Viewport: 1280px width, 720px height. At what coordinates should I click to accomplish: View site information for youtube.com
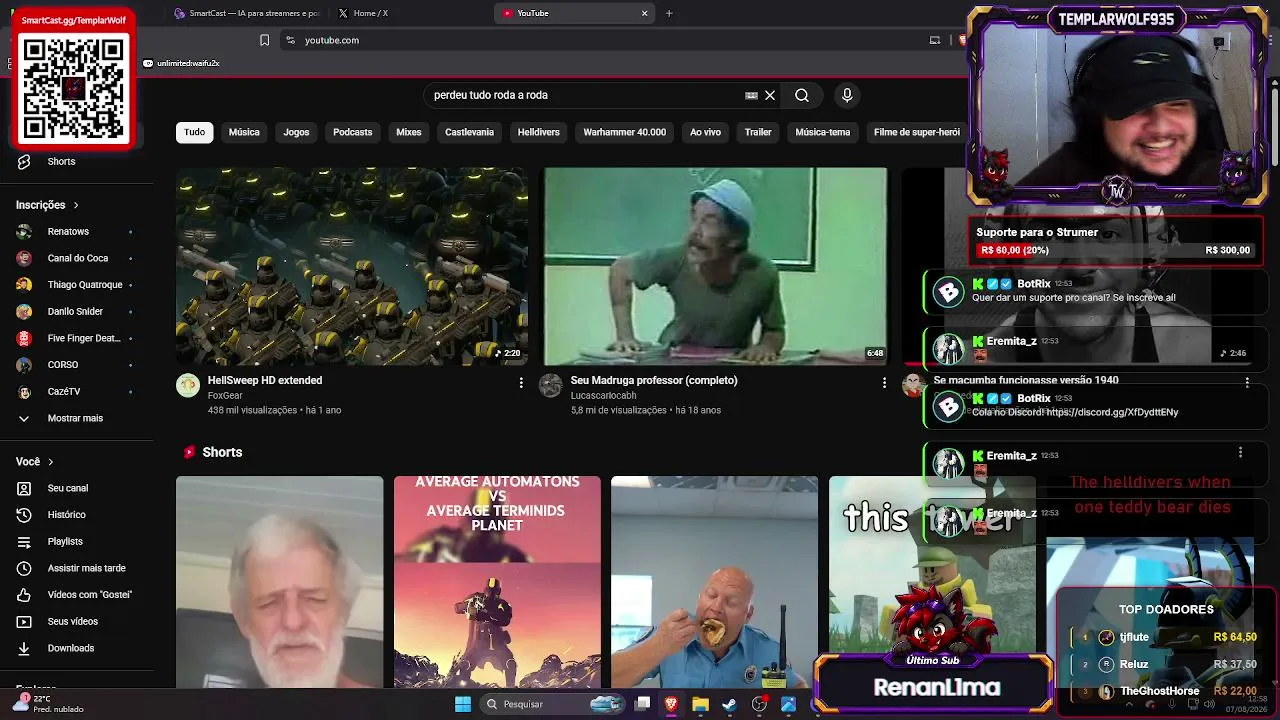290,40
